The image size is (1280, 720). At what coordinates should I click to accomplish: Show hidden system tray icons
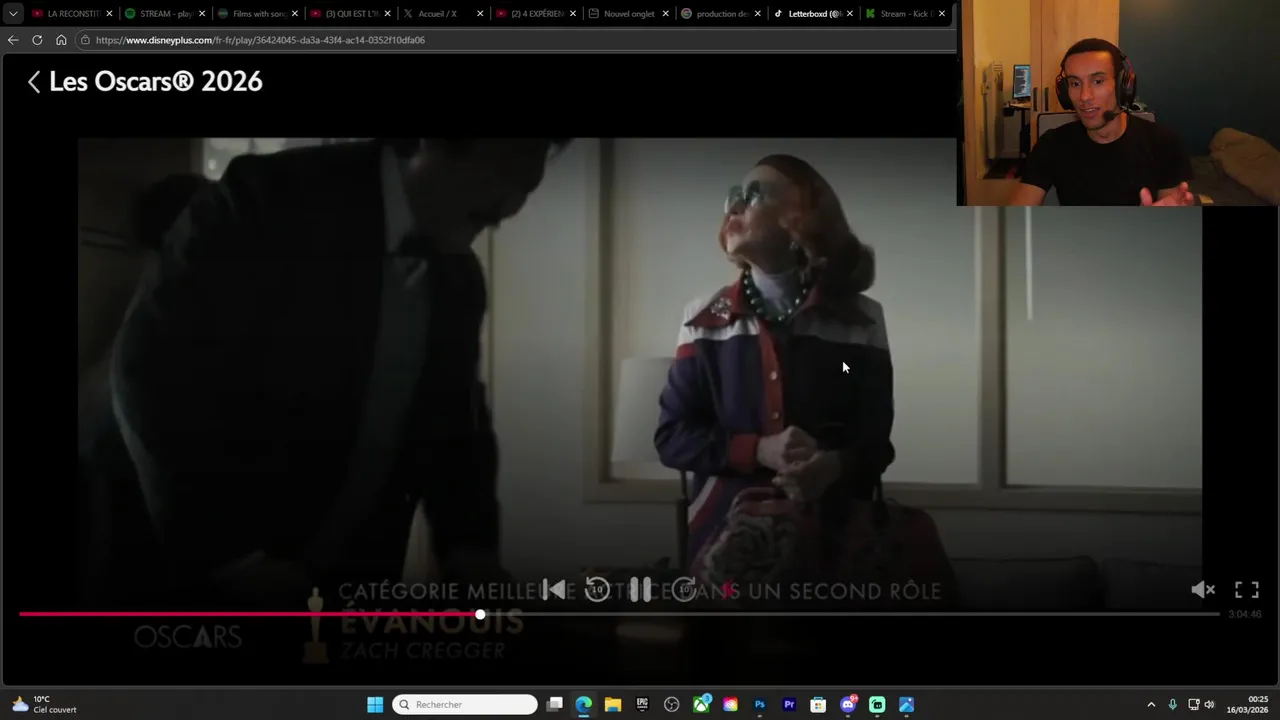click(x=1151, y=704)
